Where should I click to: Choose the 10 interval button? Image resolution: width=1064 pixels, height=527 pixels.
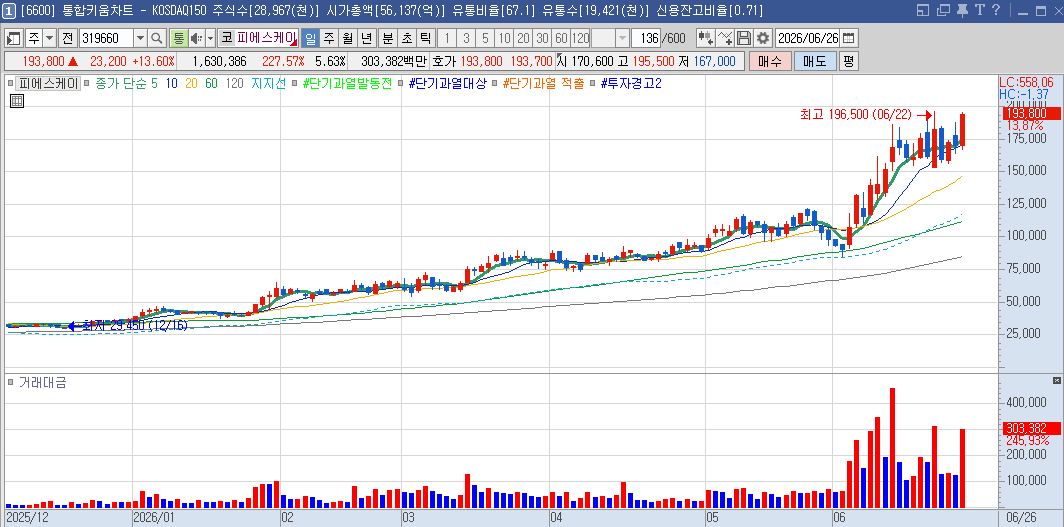click(x=504, y=38)
